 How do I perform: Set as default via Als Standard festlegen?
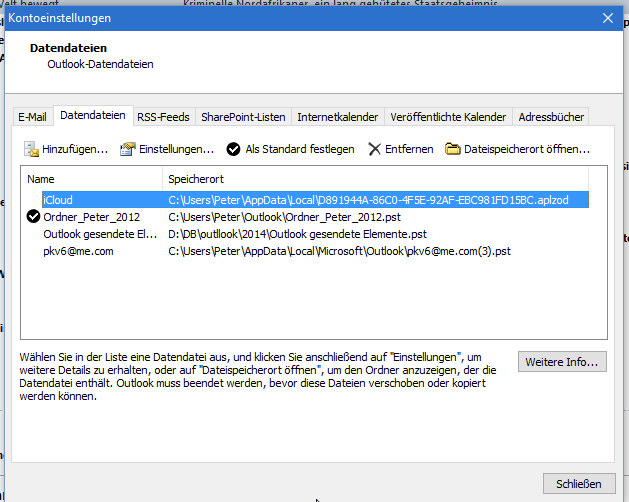(x=290, y=149)
